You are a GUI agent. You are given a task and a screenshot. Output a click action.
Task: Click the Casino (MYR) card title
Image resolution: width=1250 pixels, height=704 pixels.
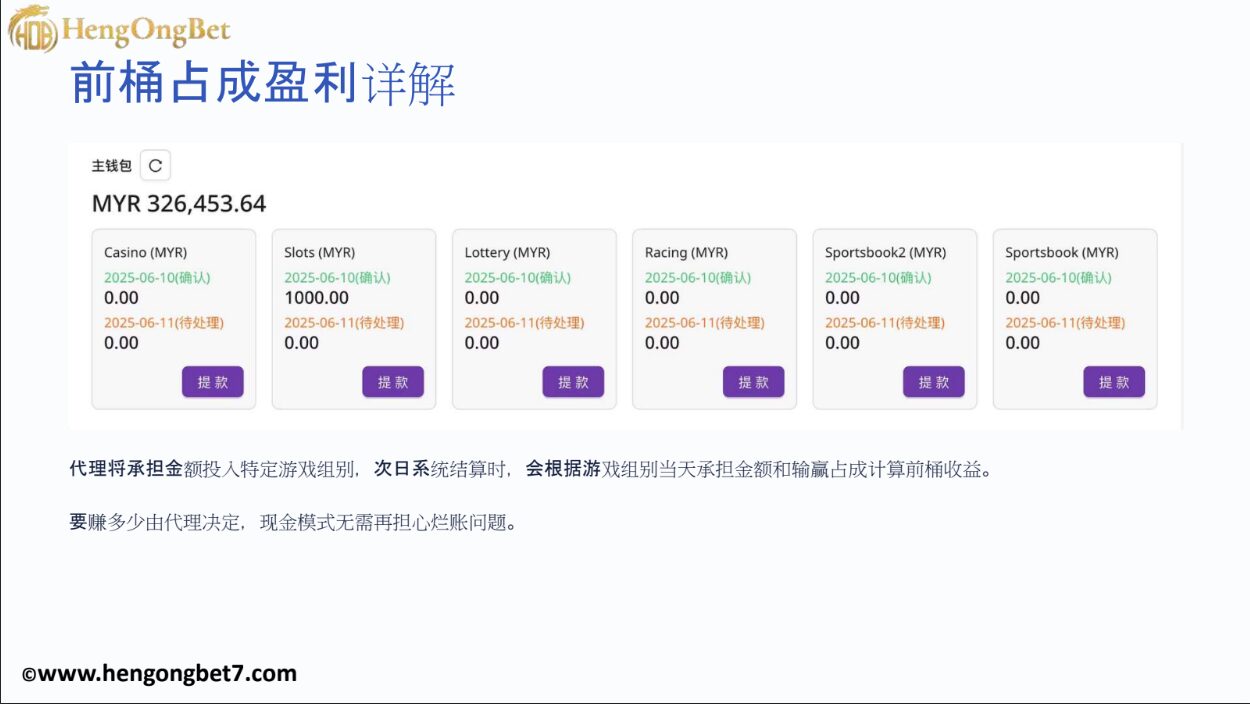point(145,253)
